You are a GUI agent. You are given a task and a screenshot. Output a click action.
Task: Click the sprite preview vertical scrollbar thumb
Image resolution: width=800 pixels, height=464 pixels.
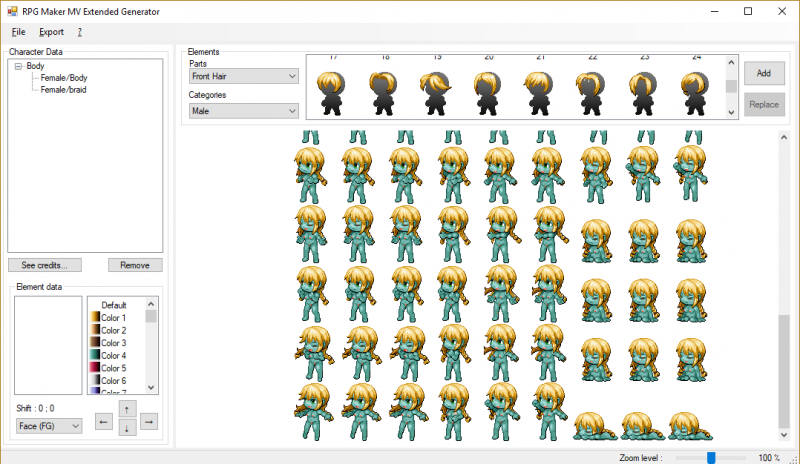pos(784,372)
